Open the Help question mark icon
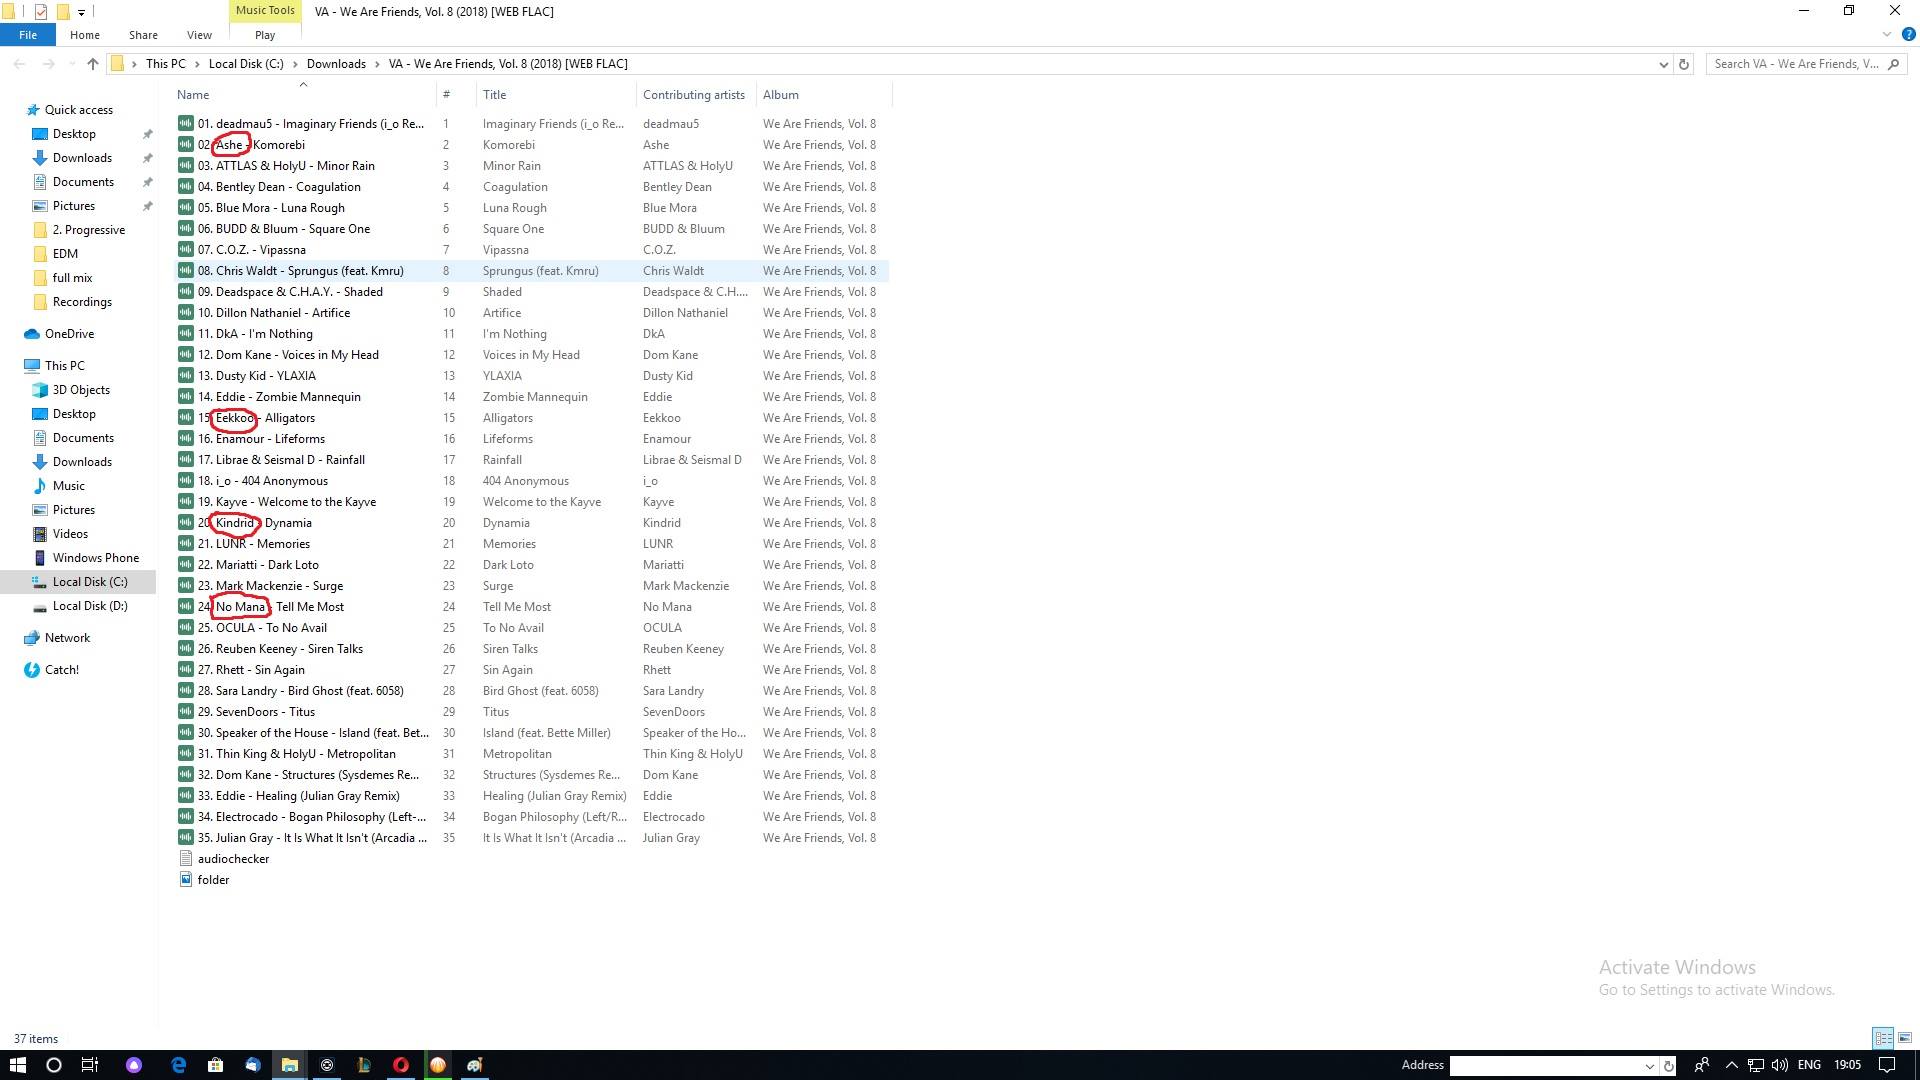The width and height of the screenshot is (1920, 1080). click(x=1908, y=35)
